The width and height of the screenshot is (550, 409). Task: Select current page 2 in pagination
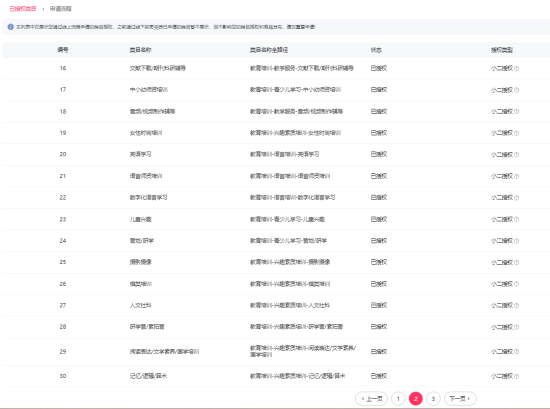click(416, 399)
